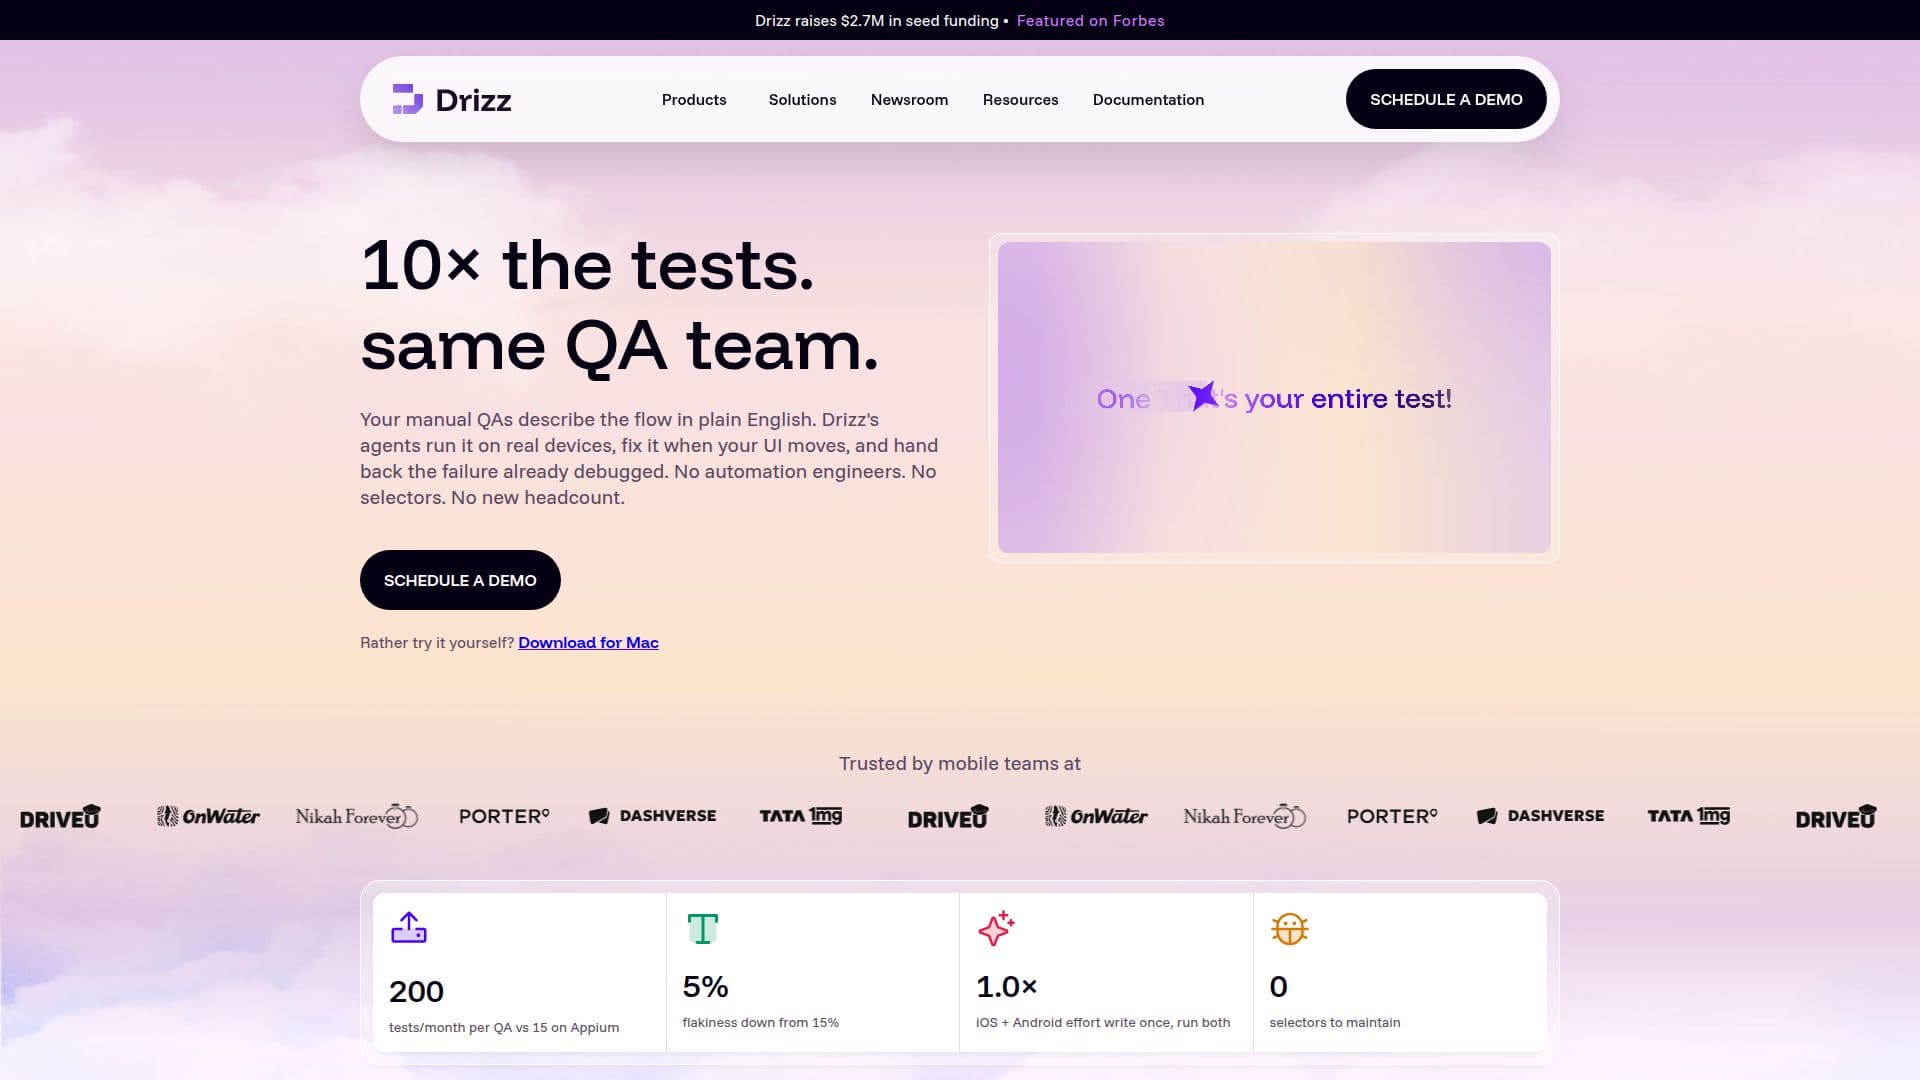1920x1080 pixels.
Task: Click the upload icon above 200 stat
Action: click(x=408, y=927)
